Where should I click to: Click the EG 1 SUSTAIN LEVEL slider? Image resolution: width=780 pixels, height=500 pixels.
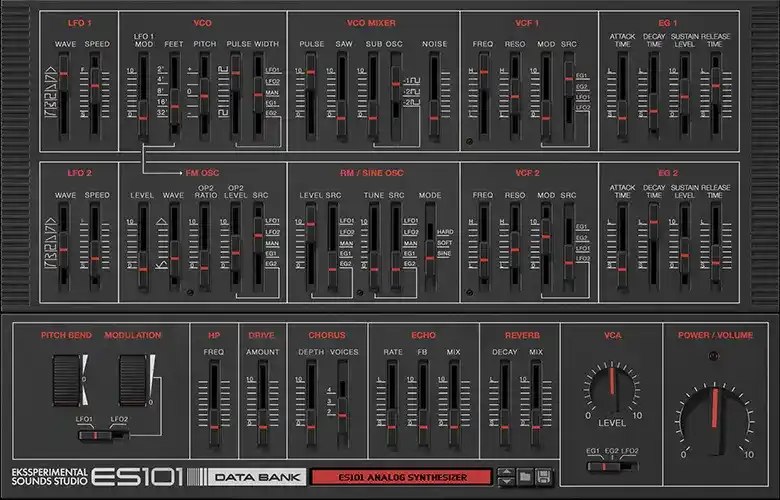click(x=685, y=96)
